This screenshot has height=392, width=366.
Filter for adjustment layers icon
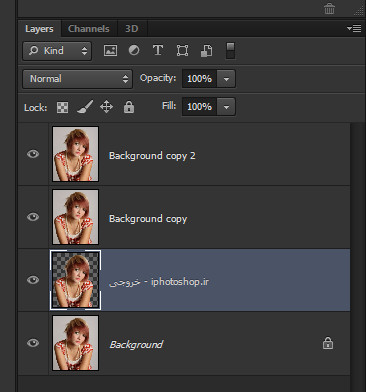point(134,50)
